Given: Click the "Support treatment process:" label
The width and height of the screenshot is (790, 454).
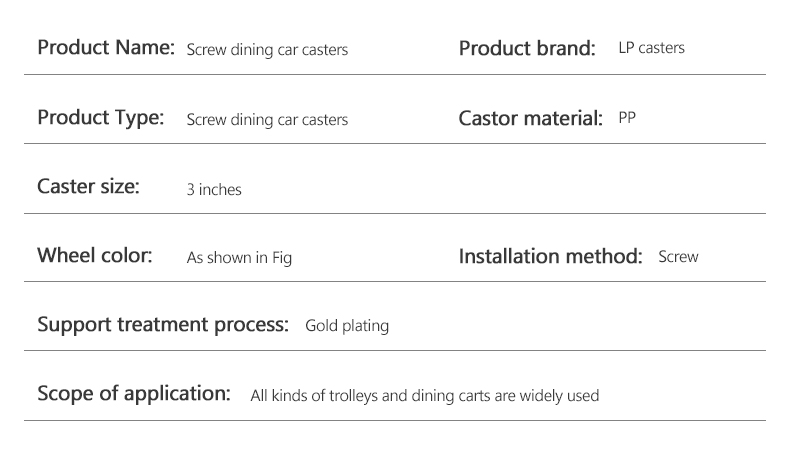Looking at the screenshot, I should pyautogui.click(x=162, y=325).
